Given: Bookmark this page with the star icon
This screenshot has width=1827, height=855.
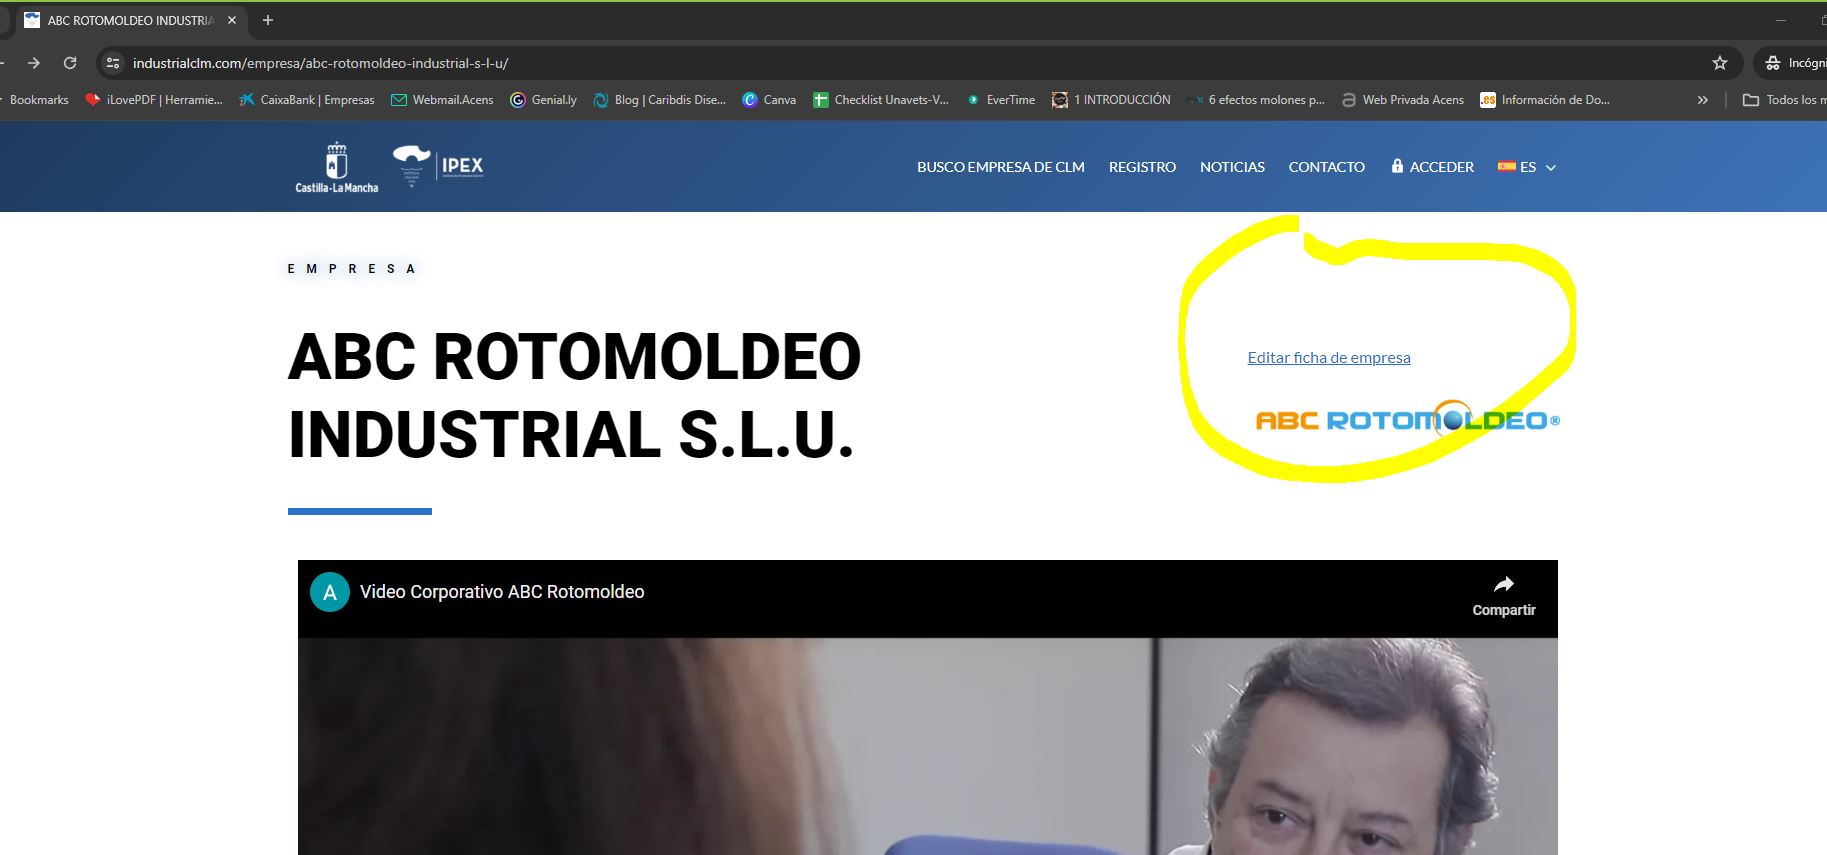Looking at the screenshot, I should coord(1719,63).
